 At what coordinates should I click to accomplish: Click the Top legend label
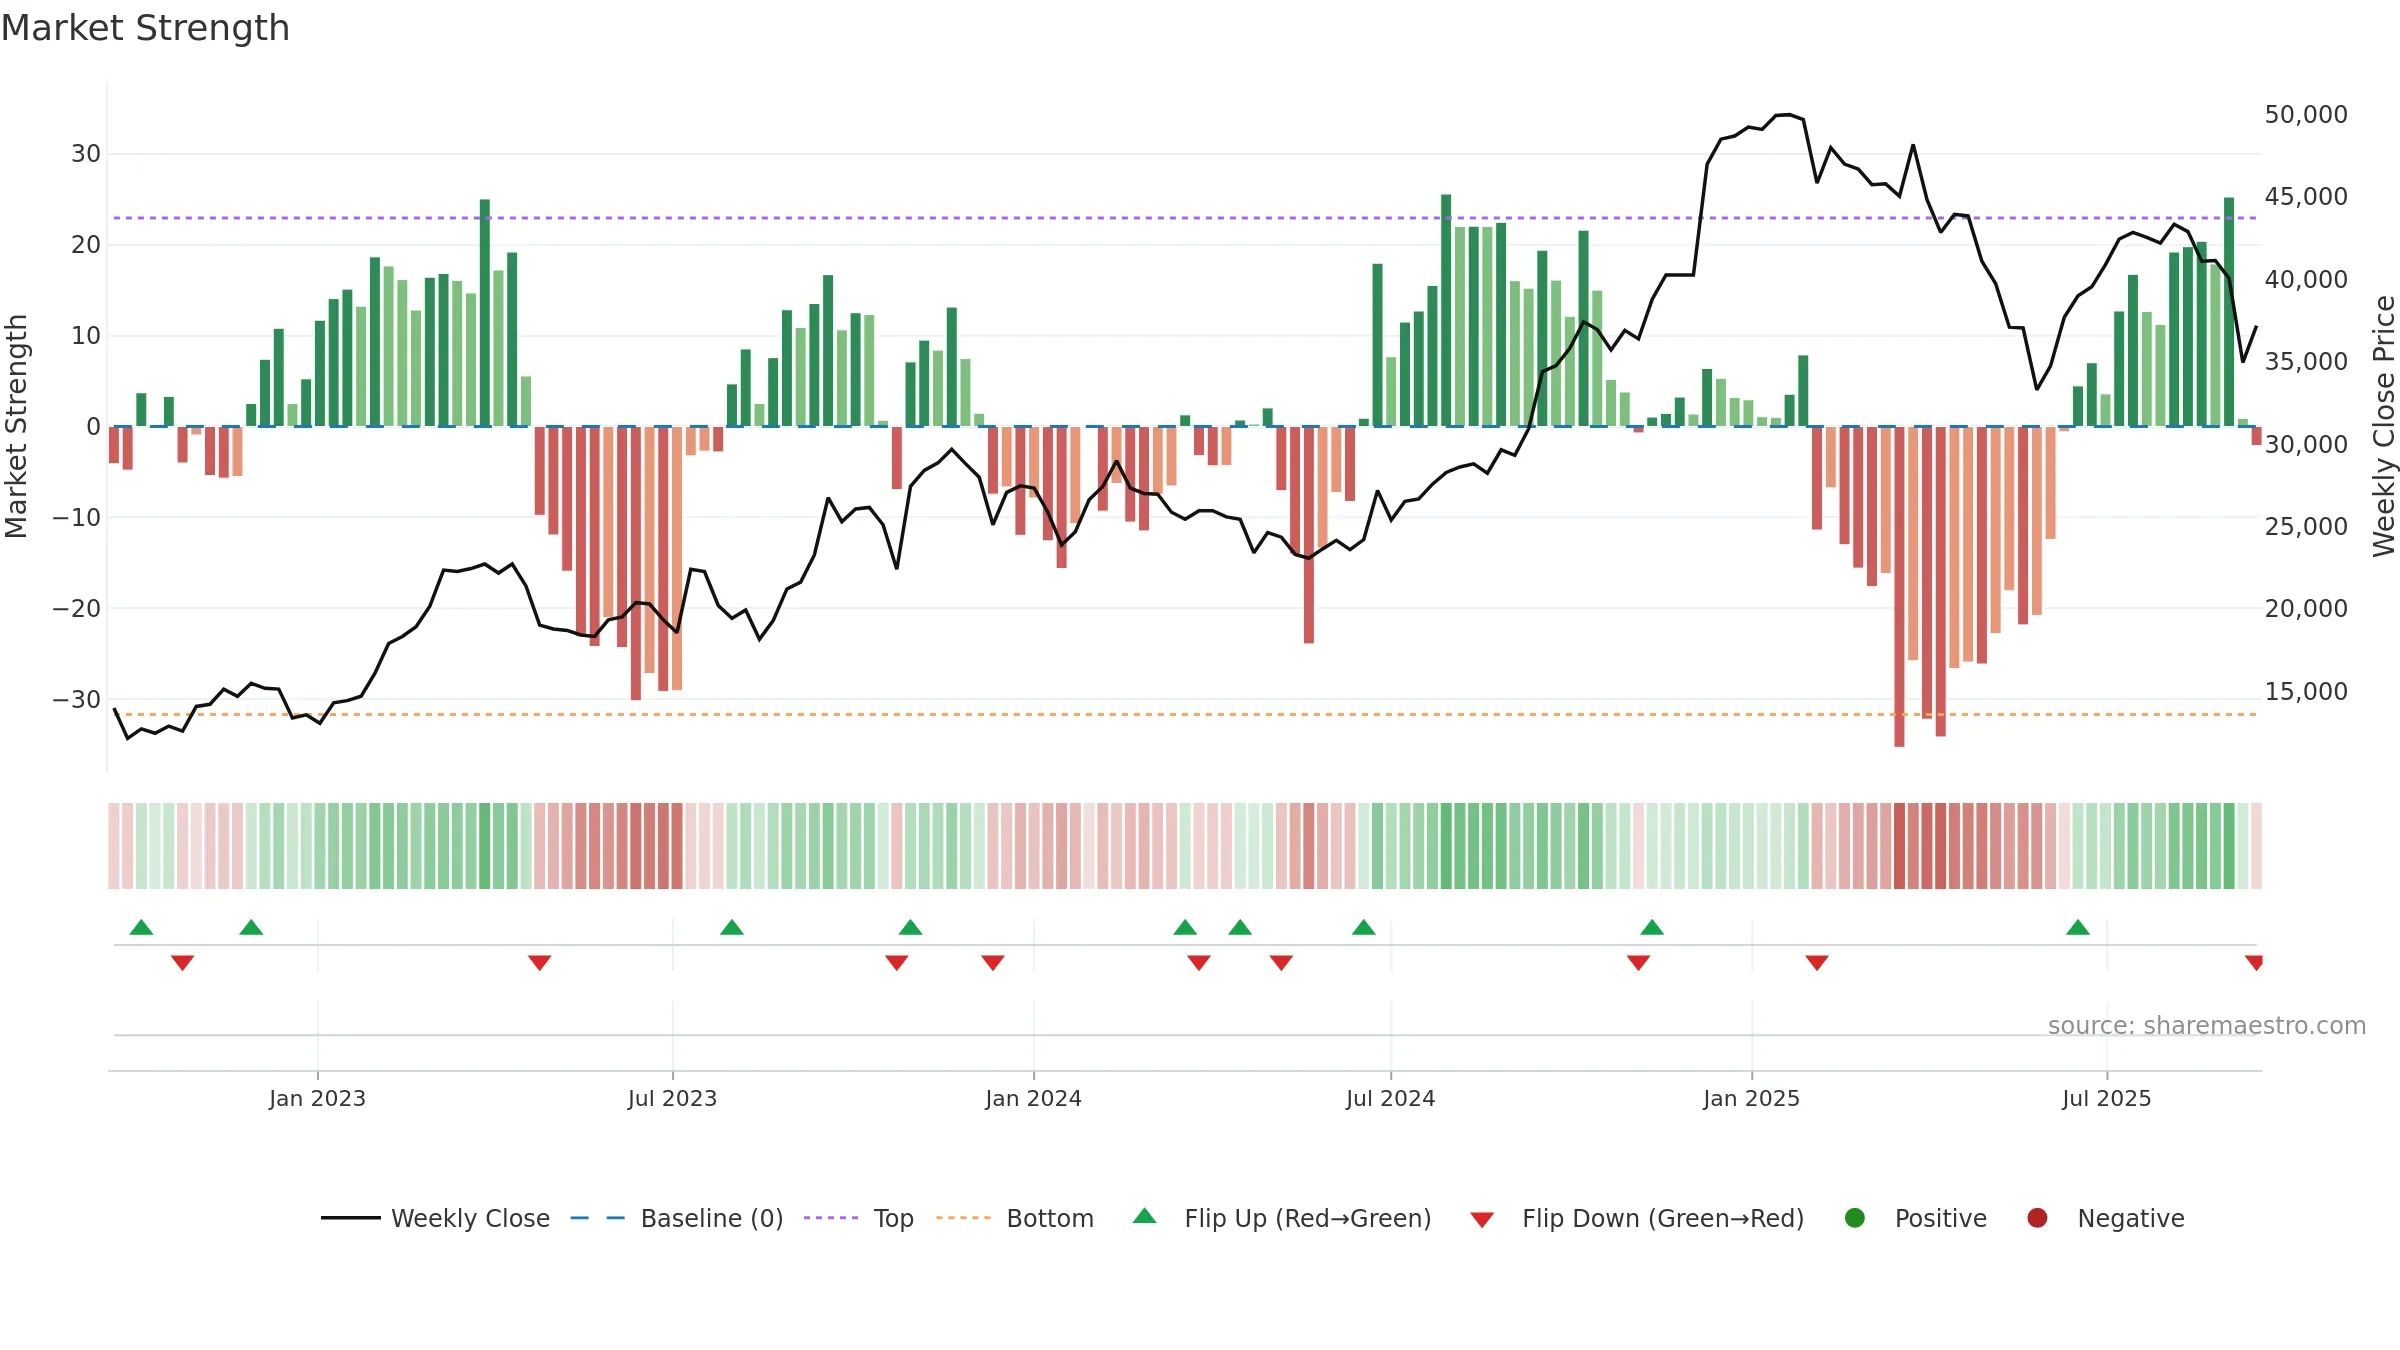tap(893, 1218)
